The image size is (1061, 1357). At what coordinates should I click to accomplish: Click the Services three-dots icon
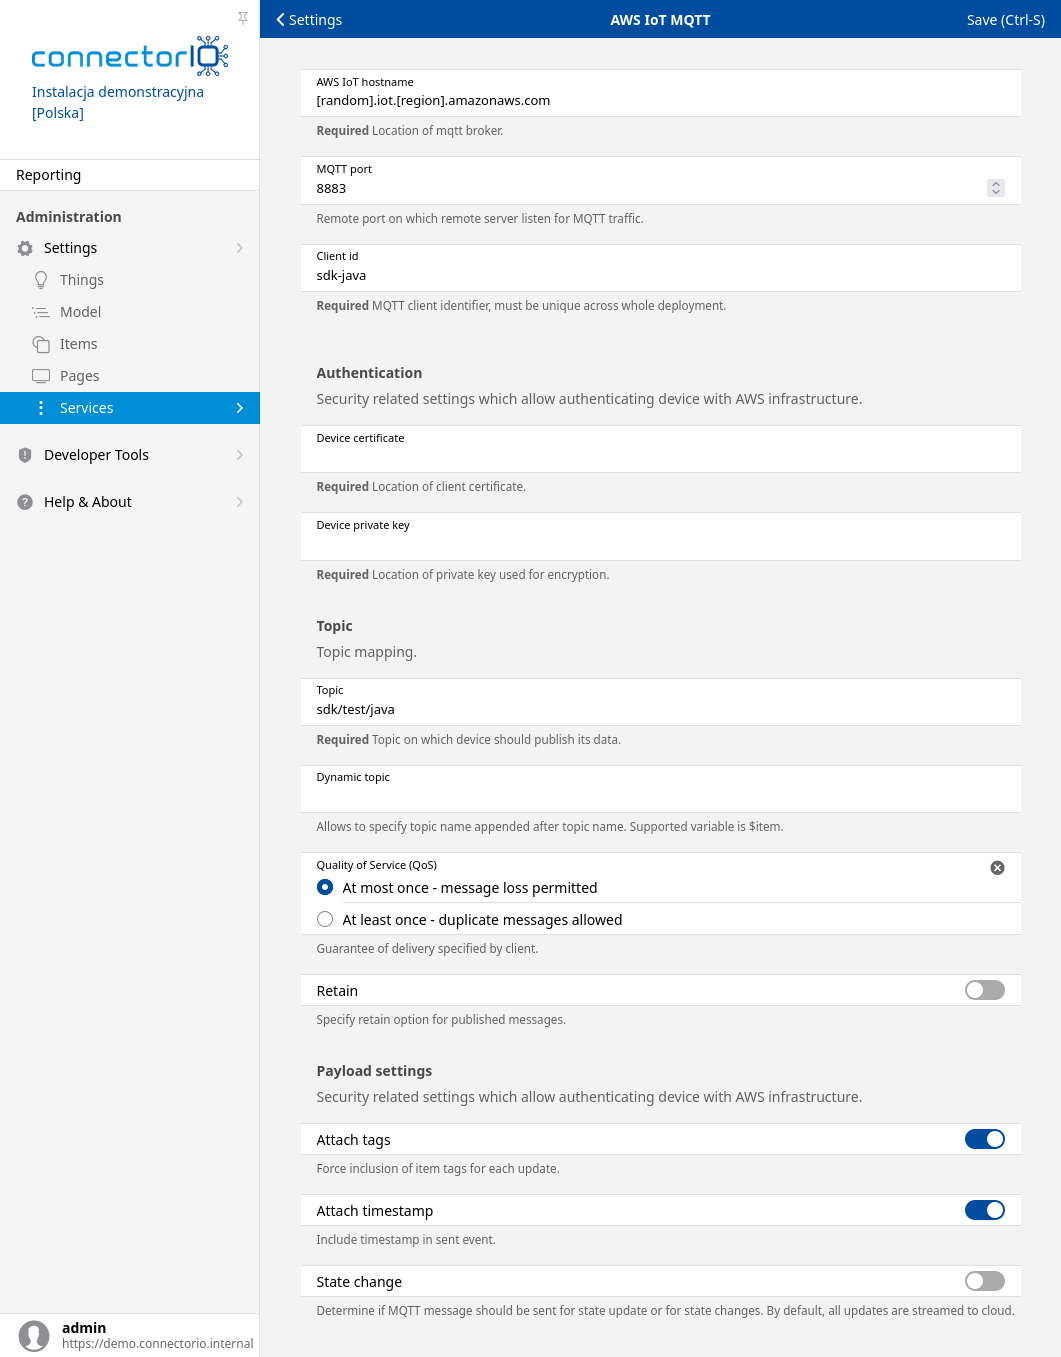point(41,408)
